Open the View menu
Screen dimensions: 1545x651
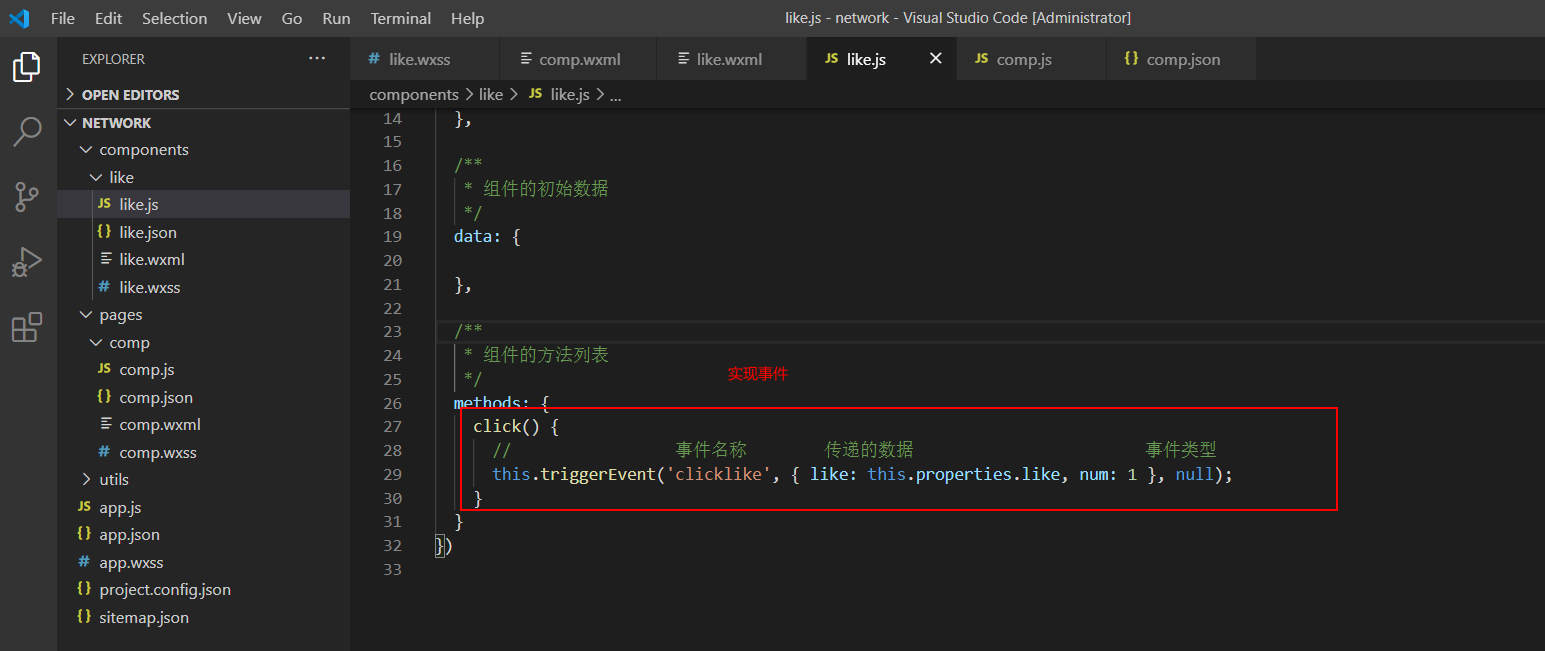244,18
